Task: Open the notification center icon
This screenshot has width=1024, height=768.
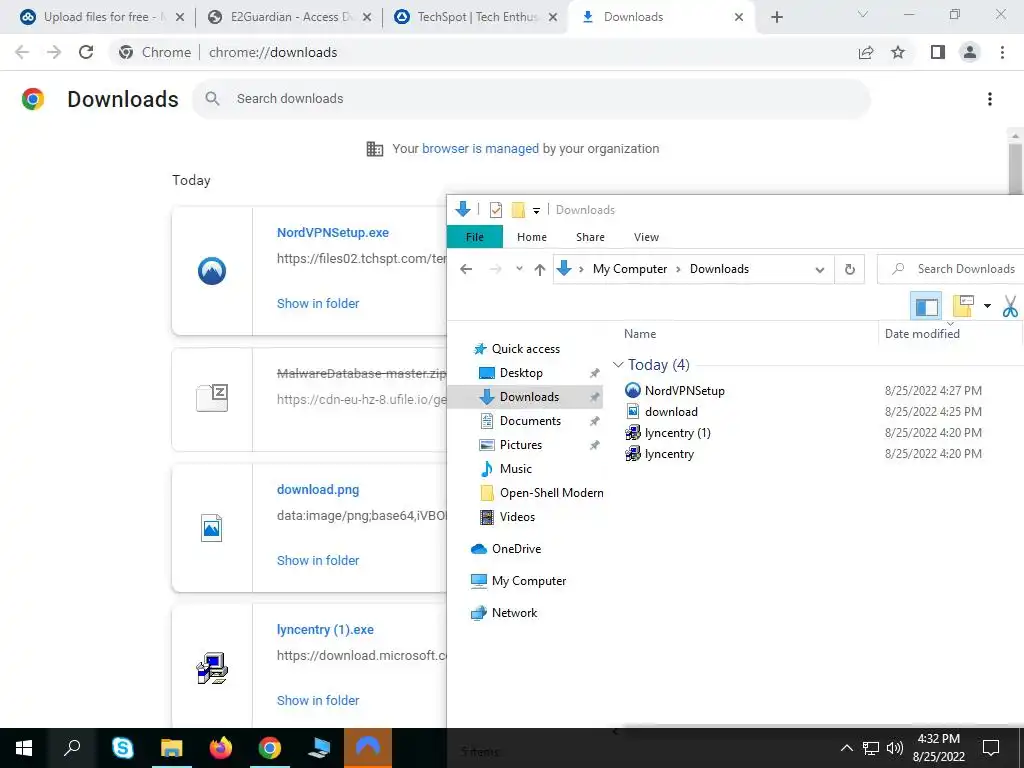Action: tap(991, 748)
